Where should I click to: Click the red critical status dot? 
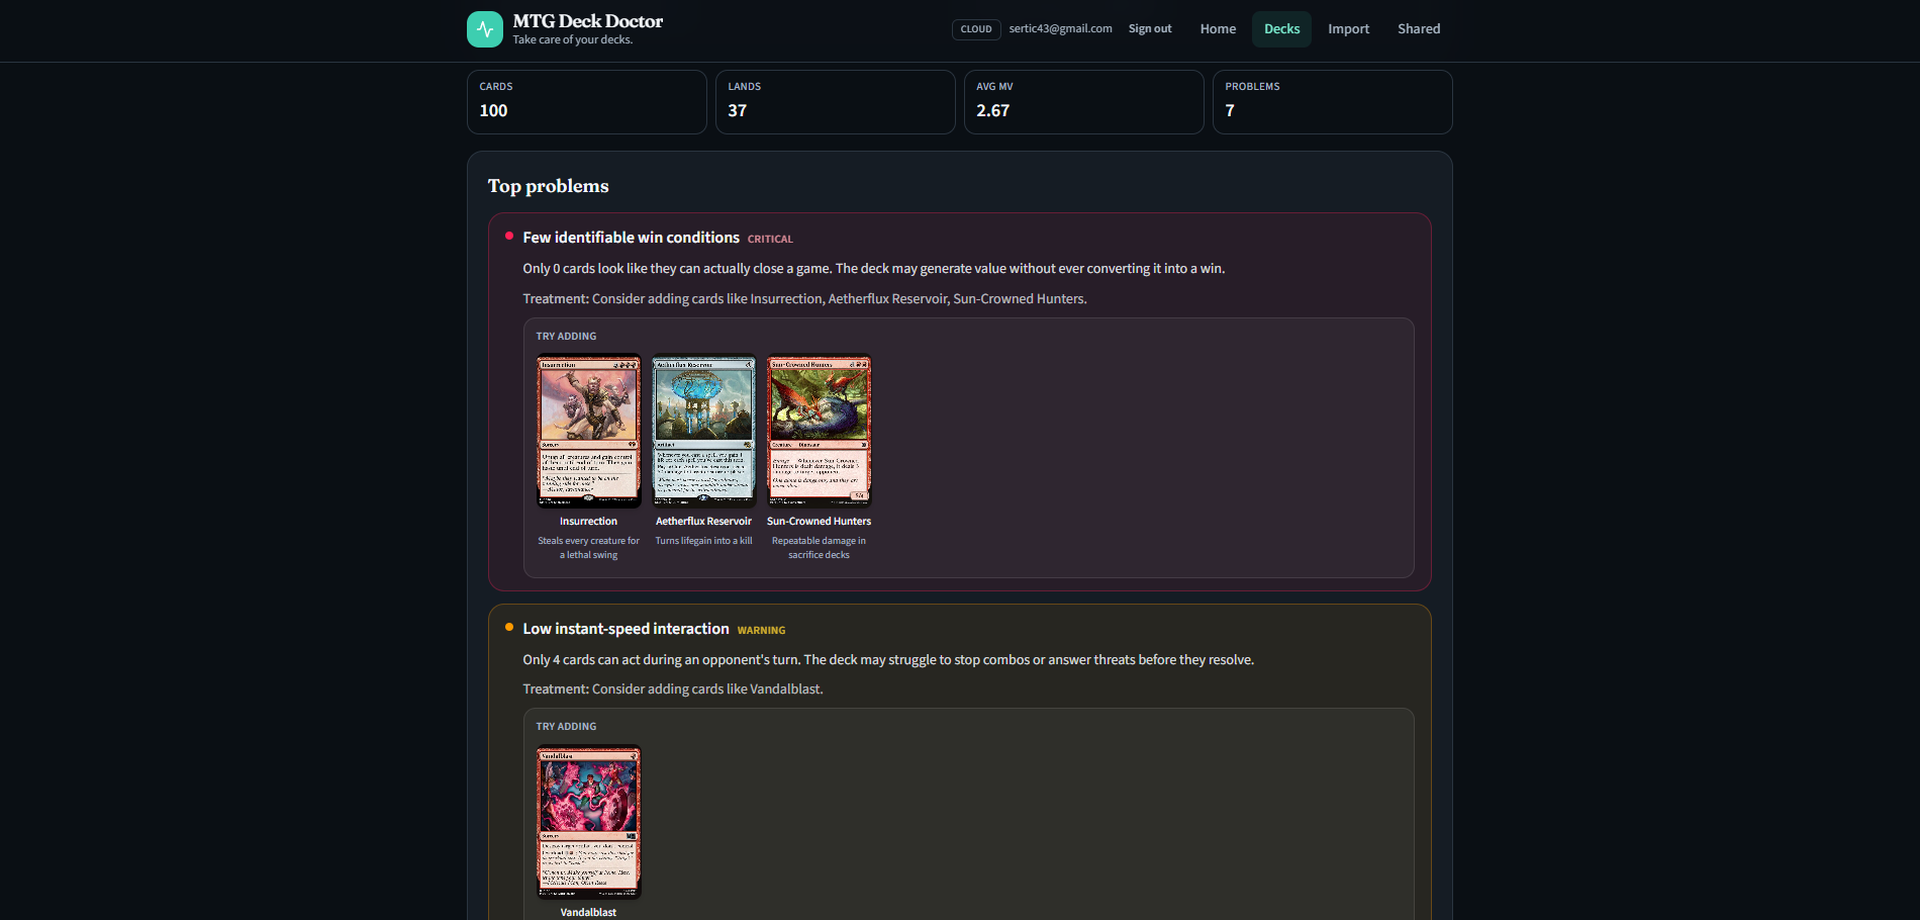coord(509,236)
